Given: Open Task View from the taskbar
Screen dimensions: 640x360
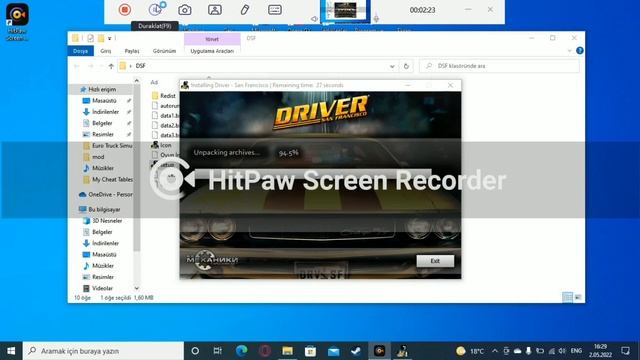Looking at the screenshot, I should [x=218, y=351].
